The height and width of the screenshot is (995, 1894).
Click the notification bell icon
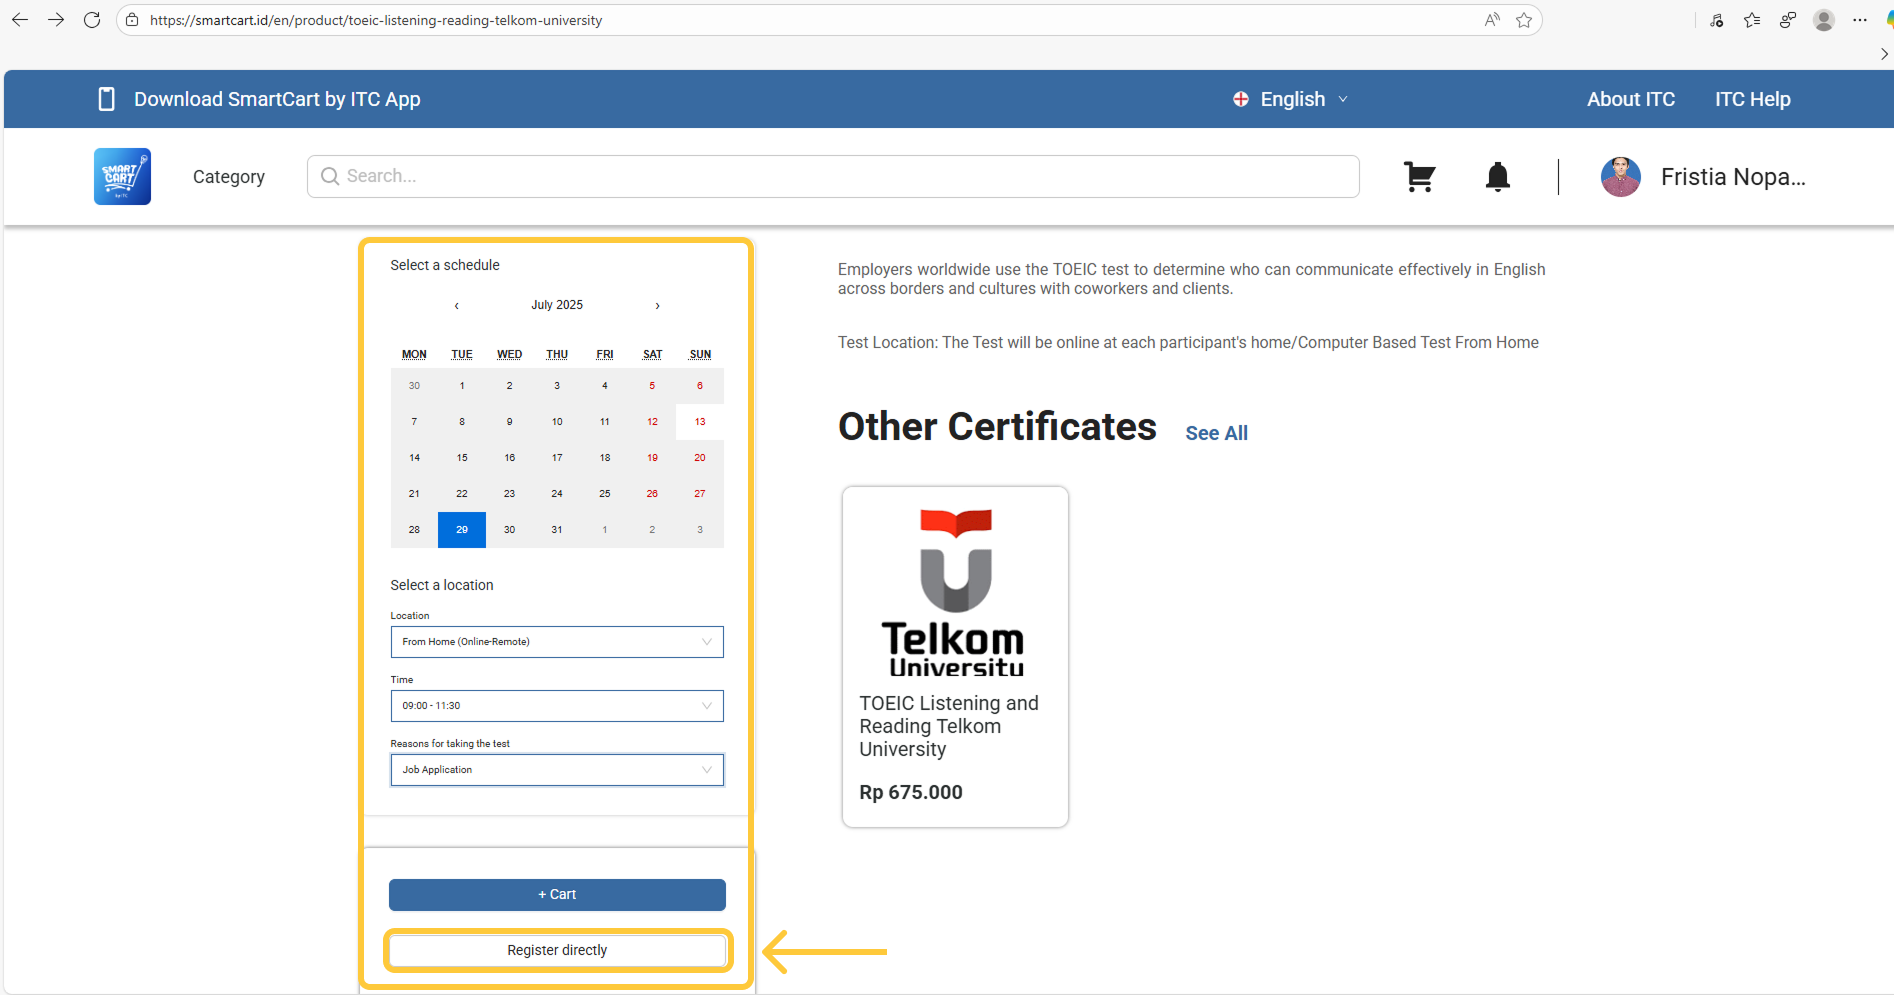coord(1497,177)
